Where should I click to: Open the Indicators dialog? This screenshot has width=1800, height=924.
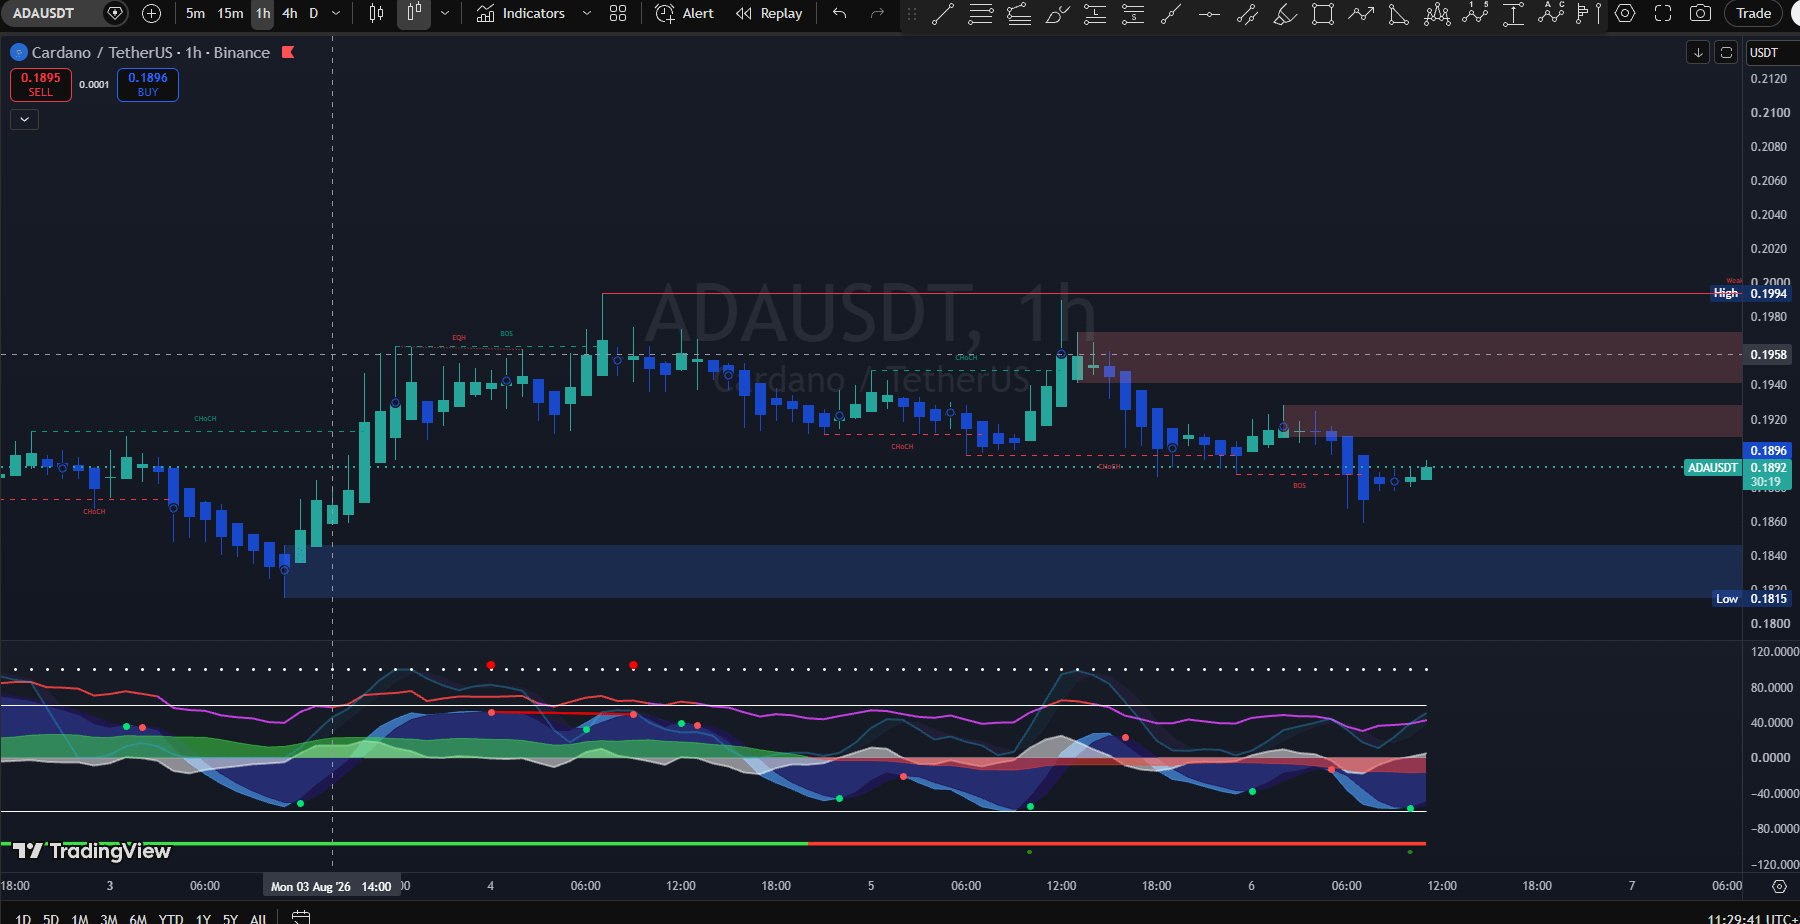pos(521,13)
